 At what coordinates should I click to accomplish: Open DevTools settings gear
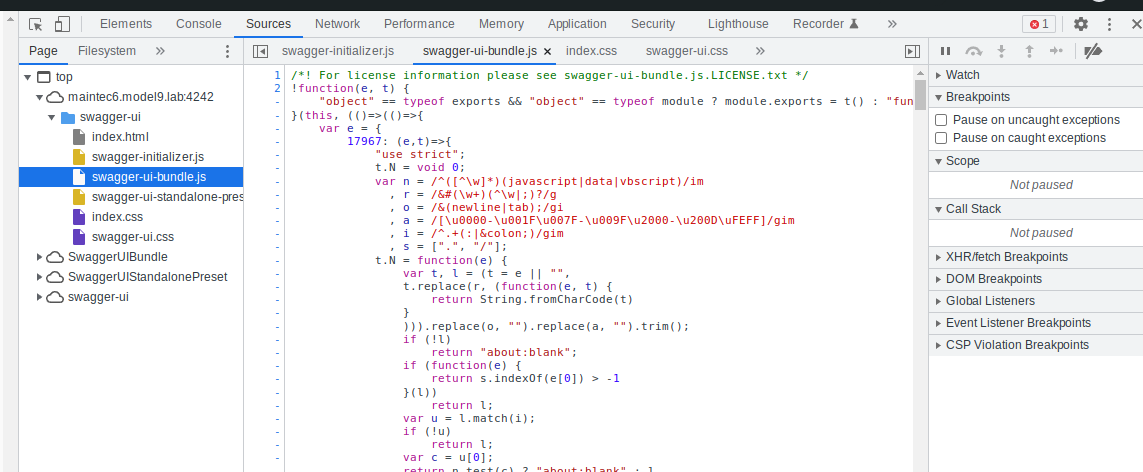tap(1081, 24)
